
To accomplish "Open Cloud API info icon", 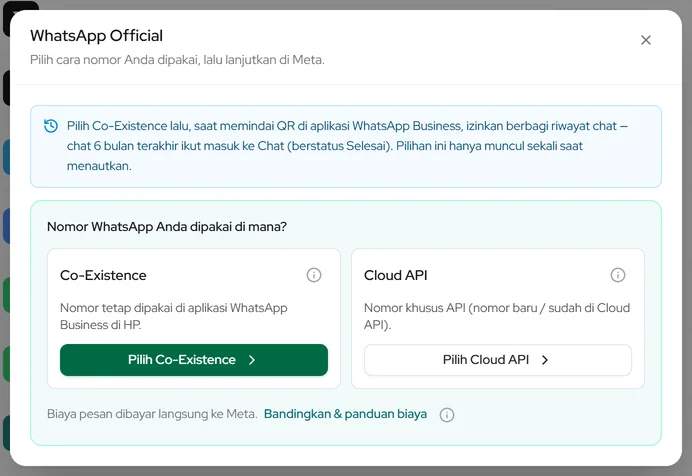I will click(x=617, y=275).
